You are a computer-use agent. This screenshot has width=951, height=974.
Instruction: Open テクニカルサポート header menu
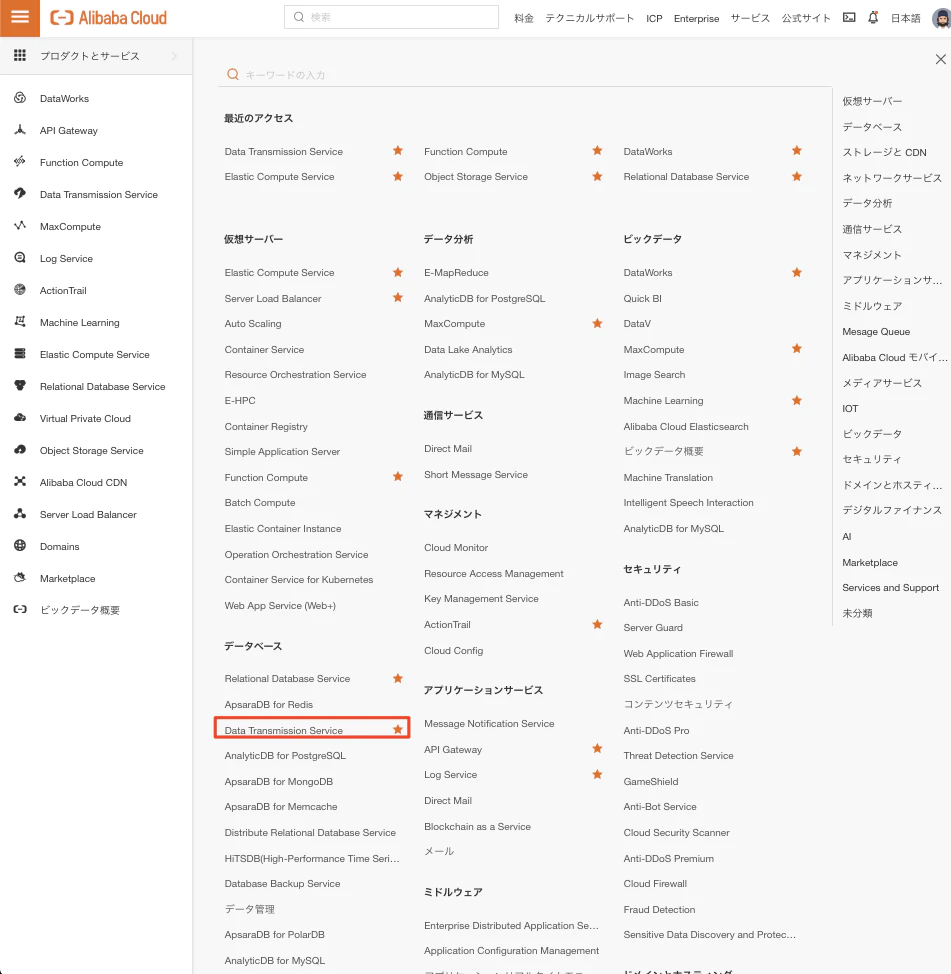(589, 18)
